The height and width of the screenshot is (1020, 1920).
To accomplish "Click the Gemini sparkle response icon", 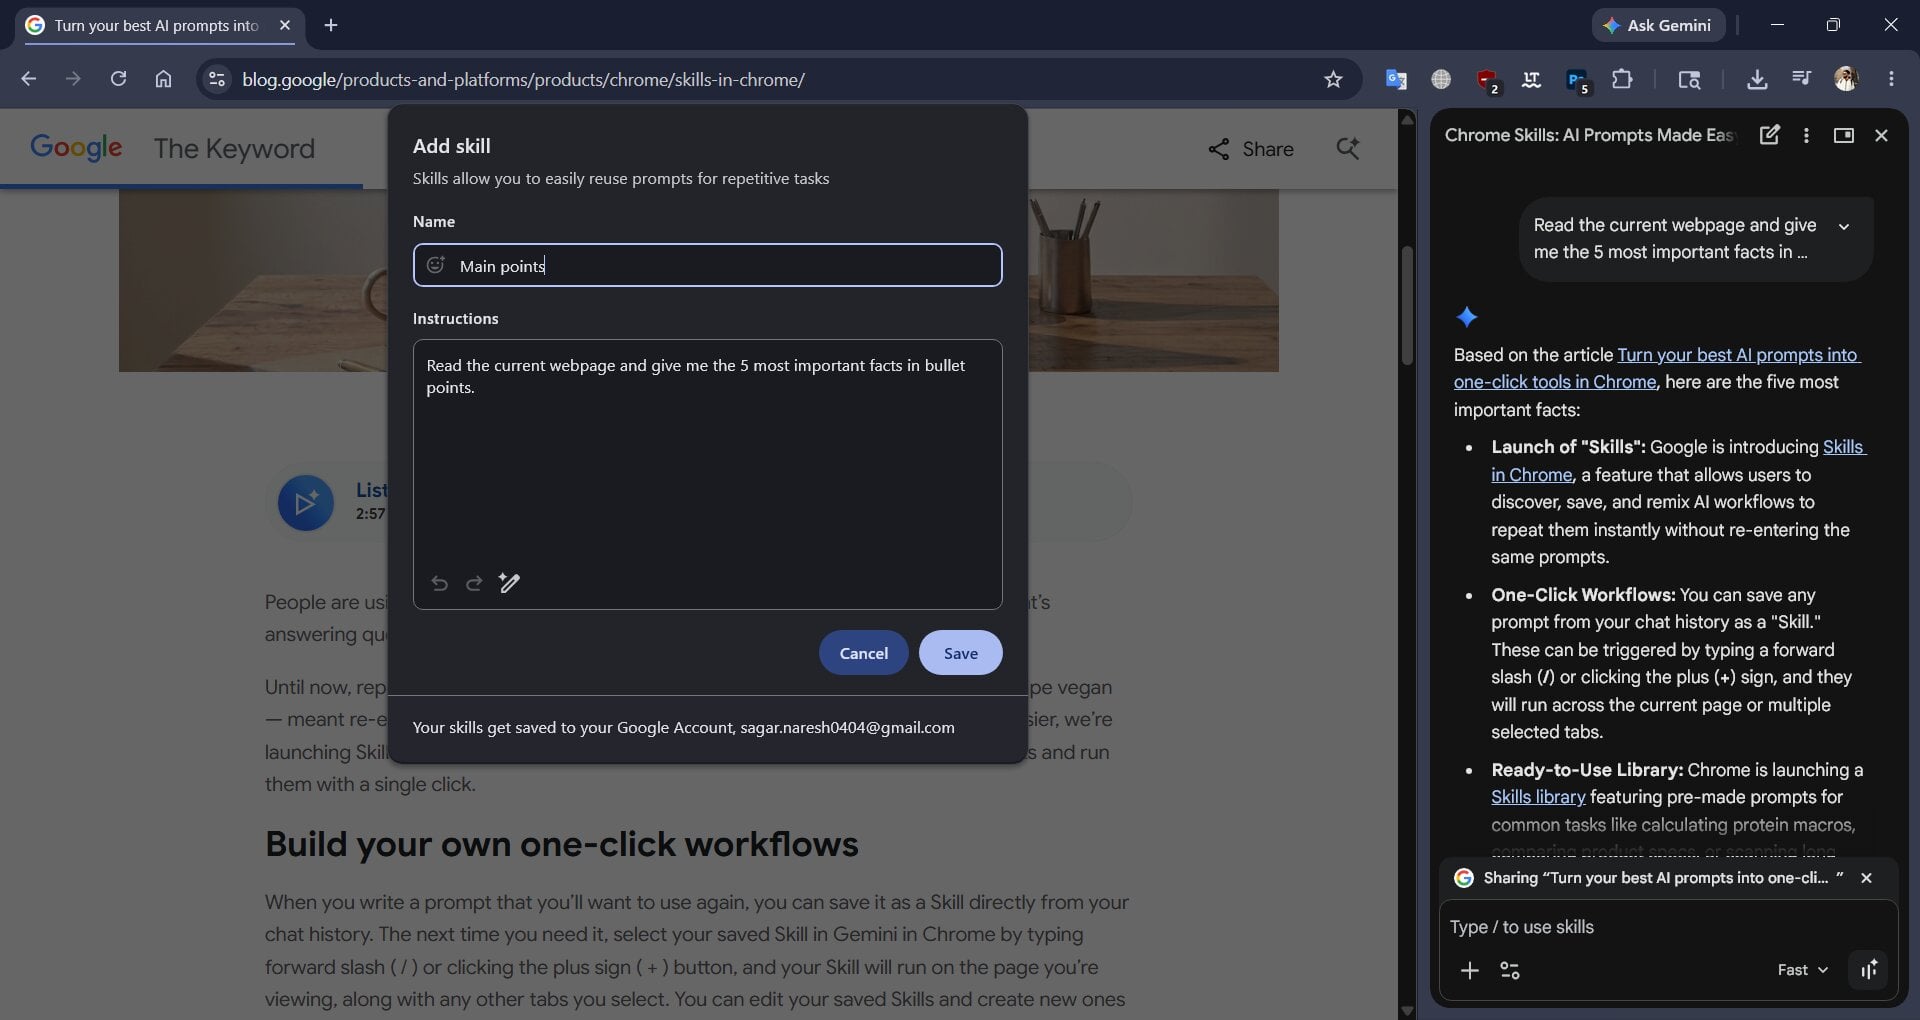I will 1467,317.
